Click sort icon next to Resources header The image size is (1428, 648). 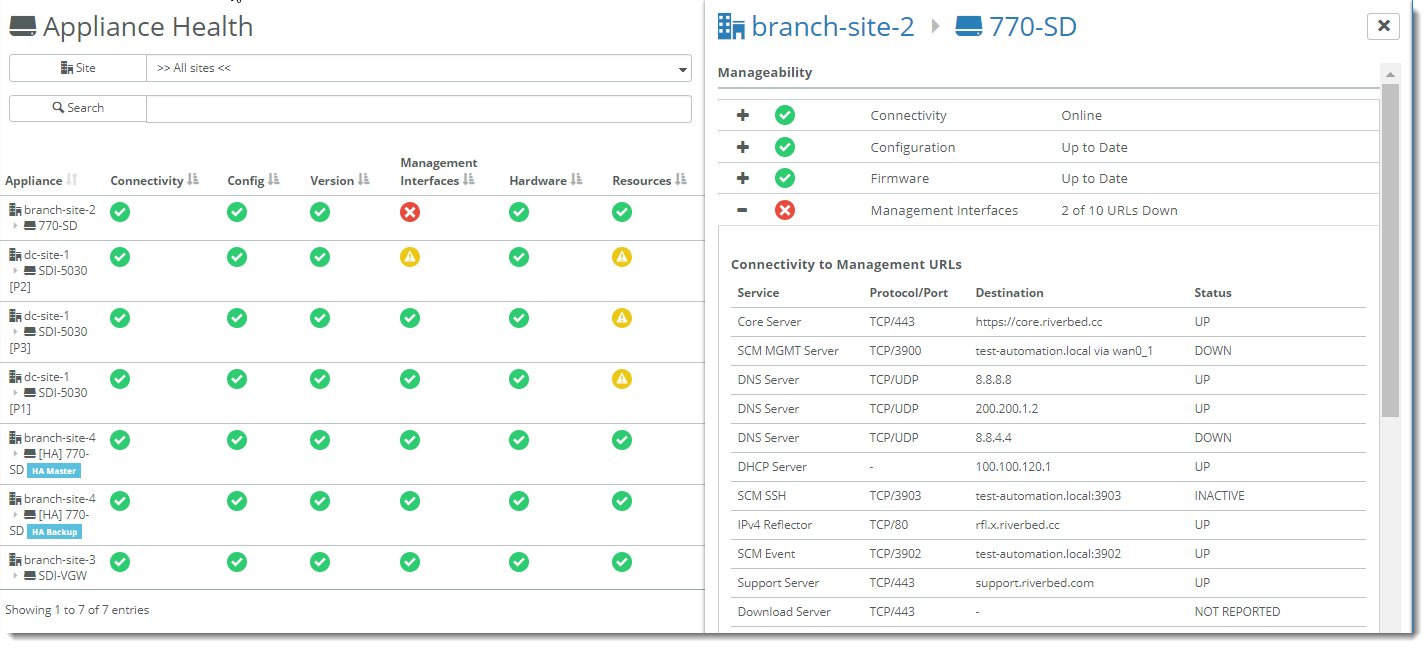pos(681,180)
